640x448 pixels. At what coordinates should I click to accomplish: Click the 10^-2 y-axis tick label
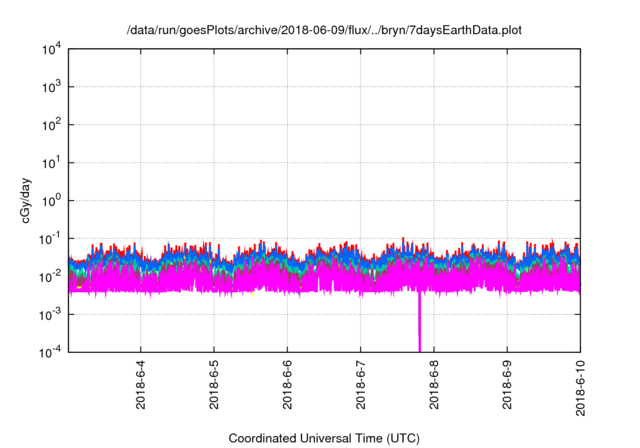50,277
